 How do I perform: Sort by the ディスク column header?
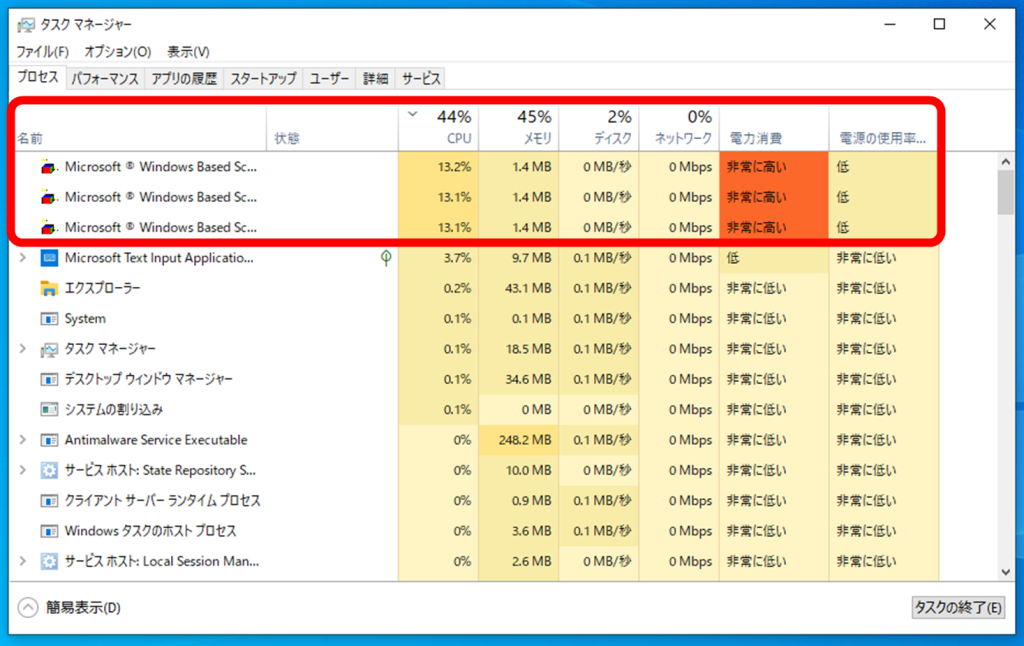[x=599, y=128]
